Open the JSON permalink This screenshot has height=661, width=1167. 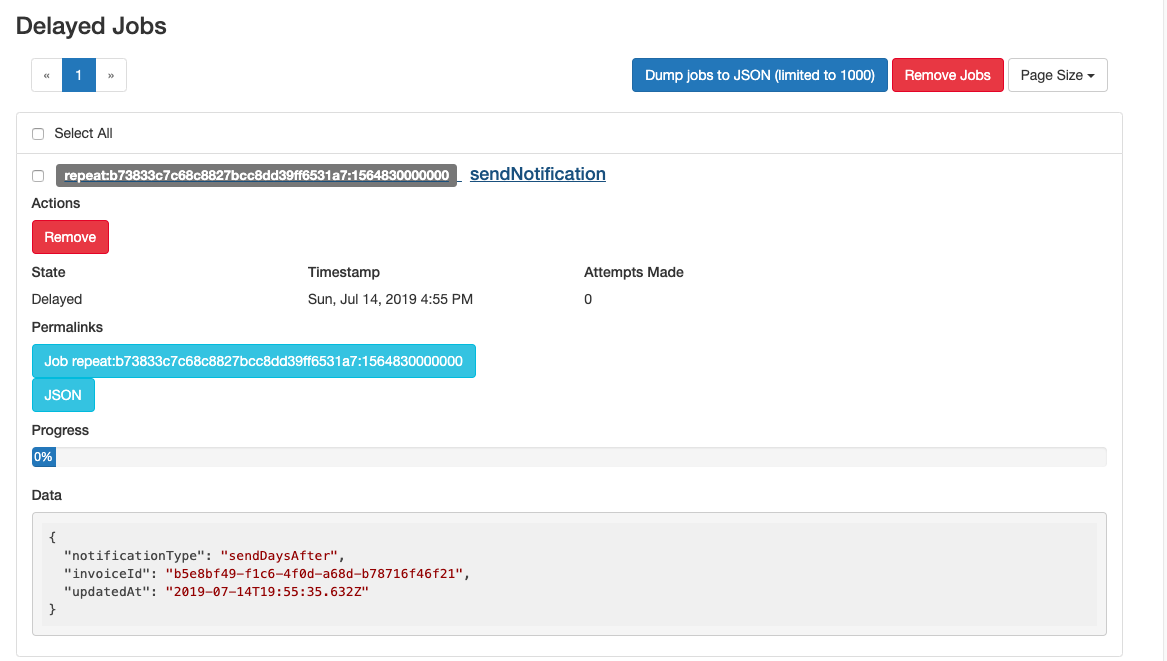click(62, 395)
